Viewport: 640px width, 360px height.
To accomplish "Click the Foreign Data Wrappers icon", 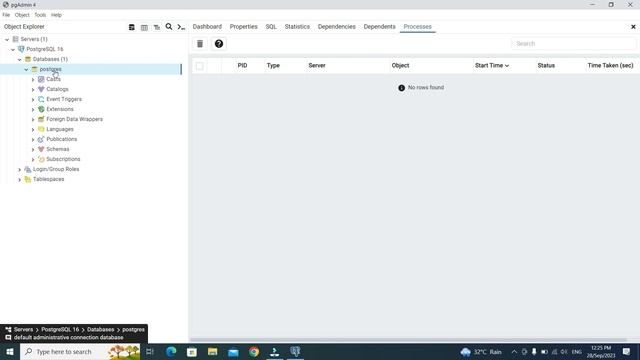I will click(x=41, y=119).
